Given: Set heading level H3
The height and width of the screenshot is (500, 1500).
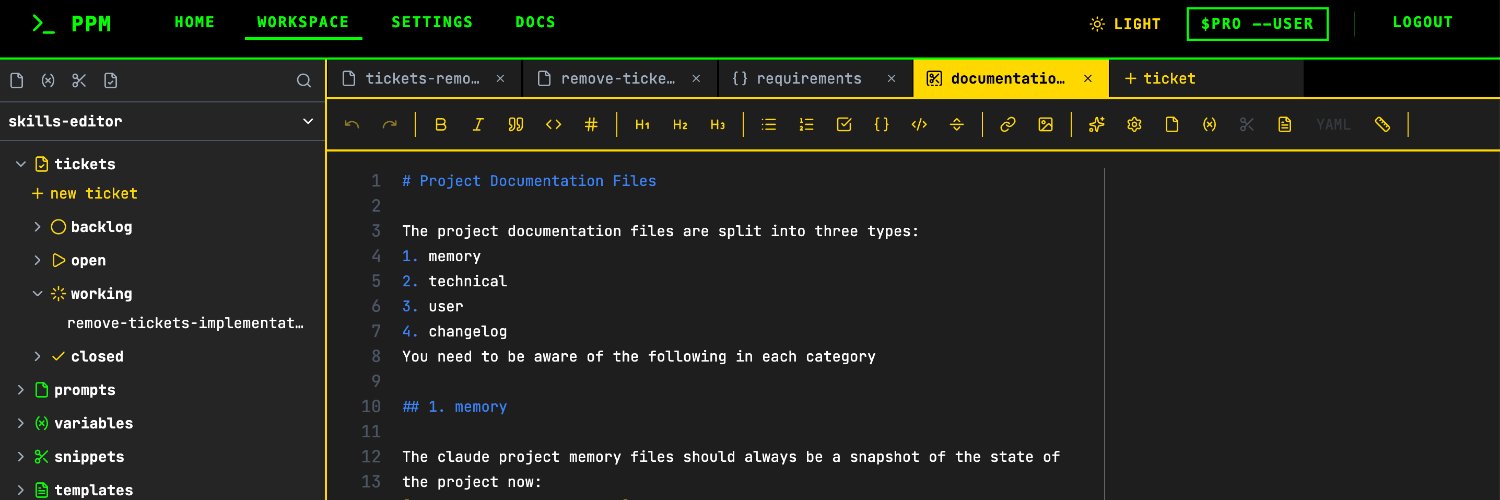Looking at the screenshot, I should click(x=718, y=125).
